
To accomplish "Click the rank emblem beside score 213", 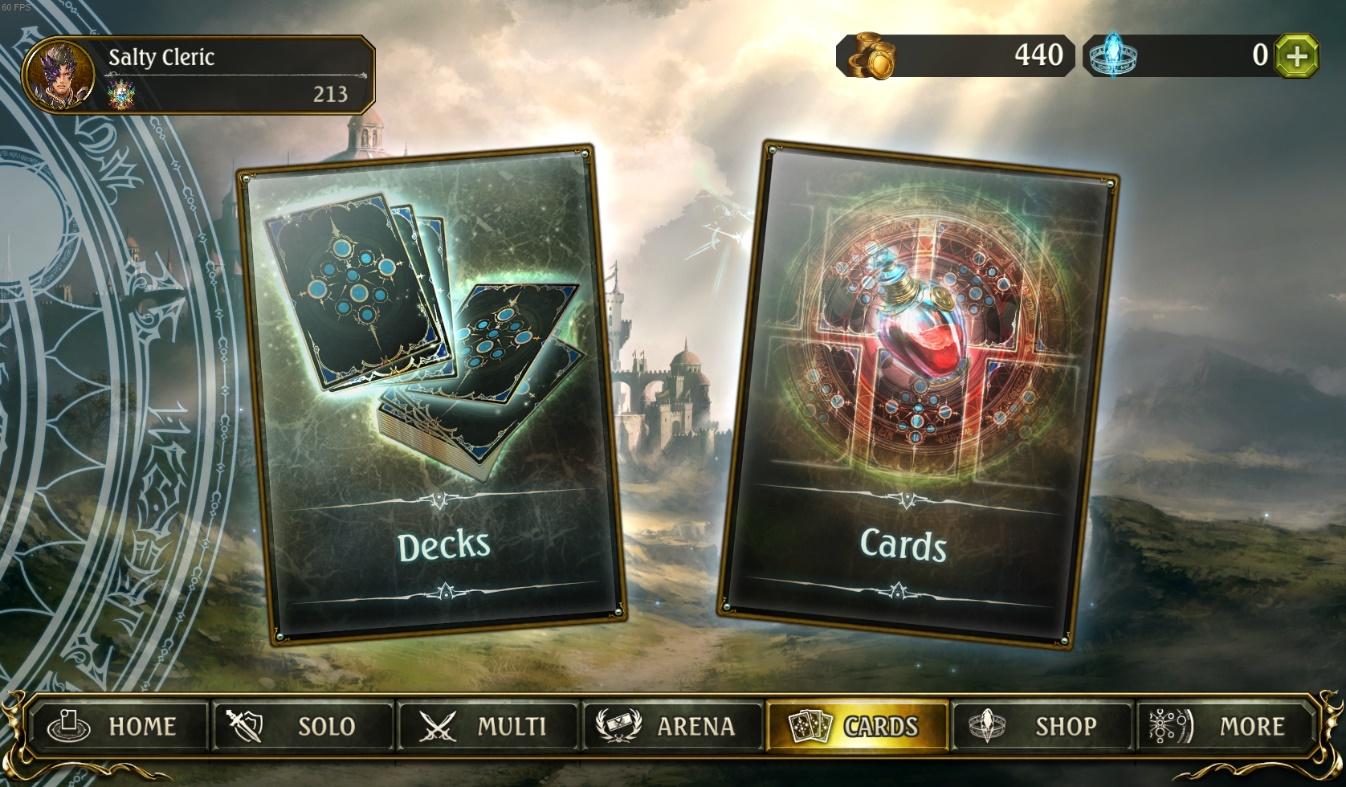I will click(120, 95).
